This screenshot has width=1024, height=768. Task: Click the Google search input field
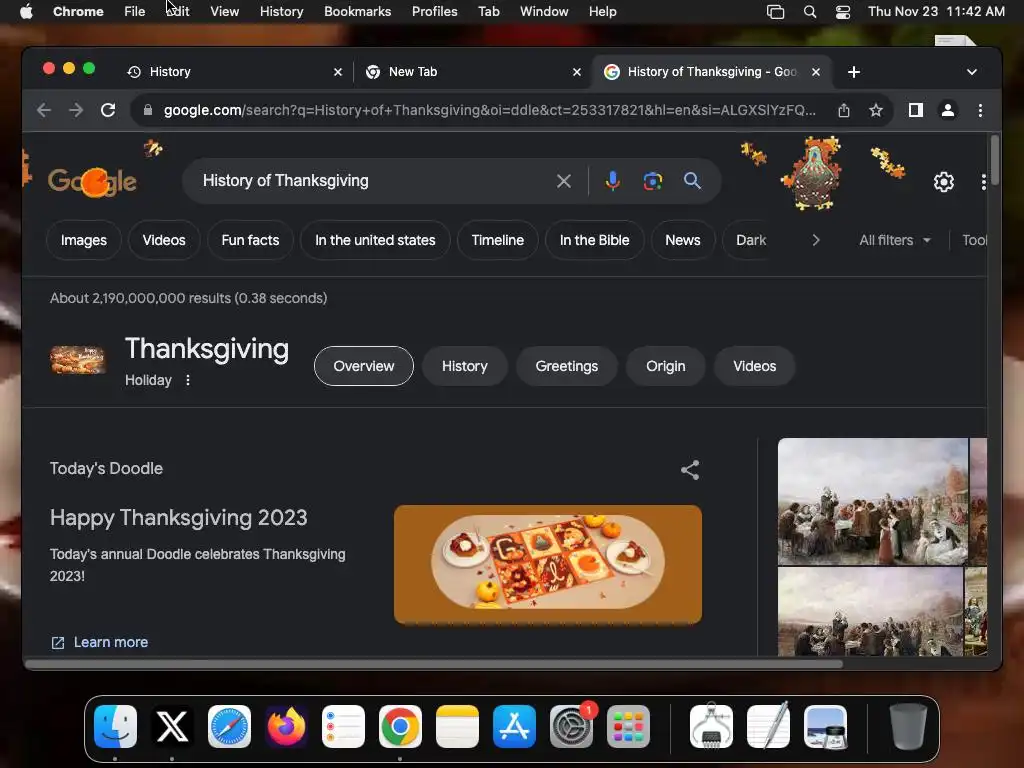[x=372, y=181]
